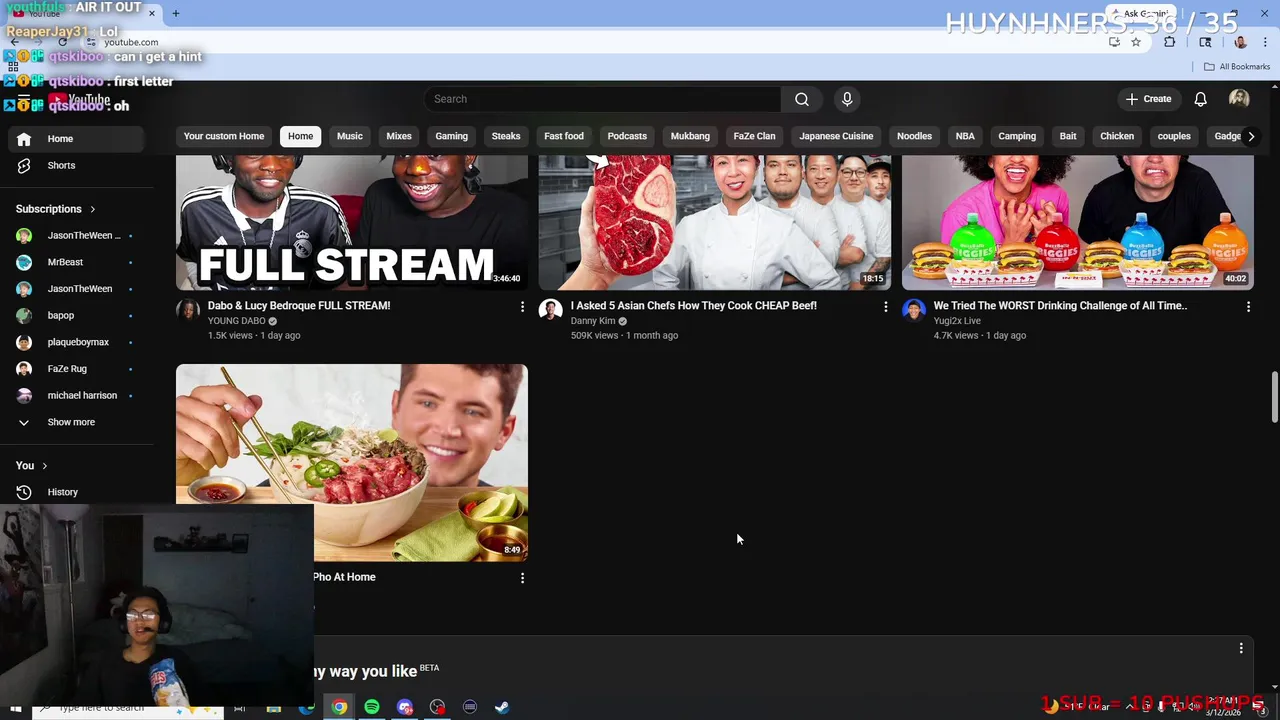This screenshot has width=1280, height=720.
Task: Select the couples filter chip
Action: click(x=1174, y=136)
